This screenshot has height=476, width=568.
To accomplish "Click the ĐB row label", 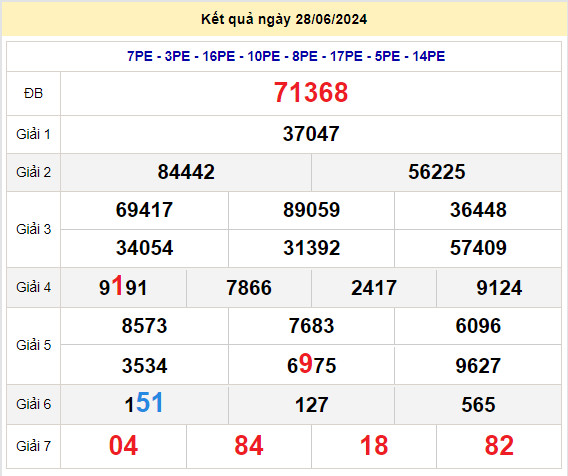I will pos(33,93).
